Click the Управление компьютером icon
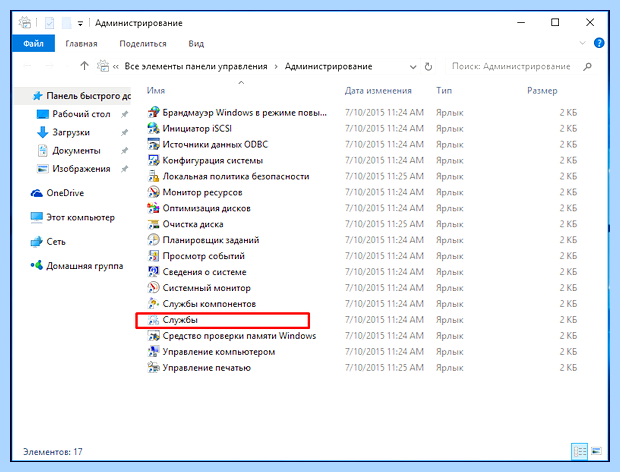This screenshot has width=620, height=472. [153, 351]
